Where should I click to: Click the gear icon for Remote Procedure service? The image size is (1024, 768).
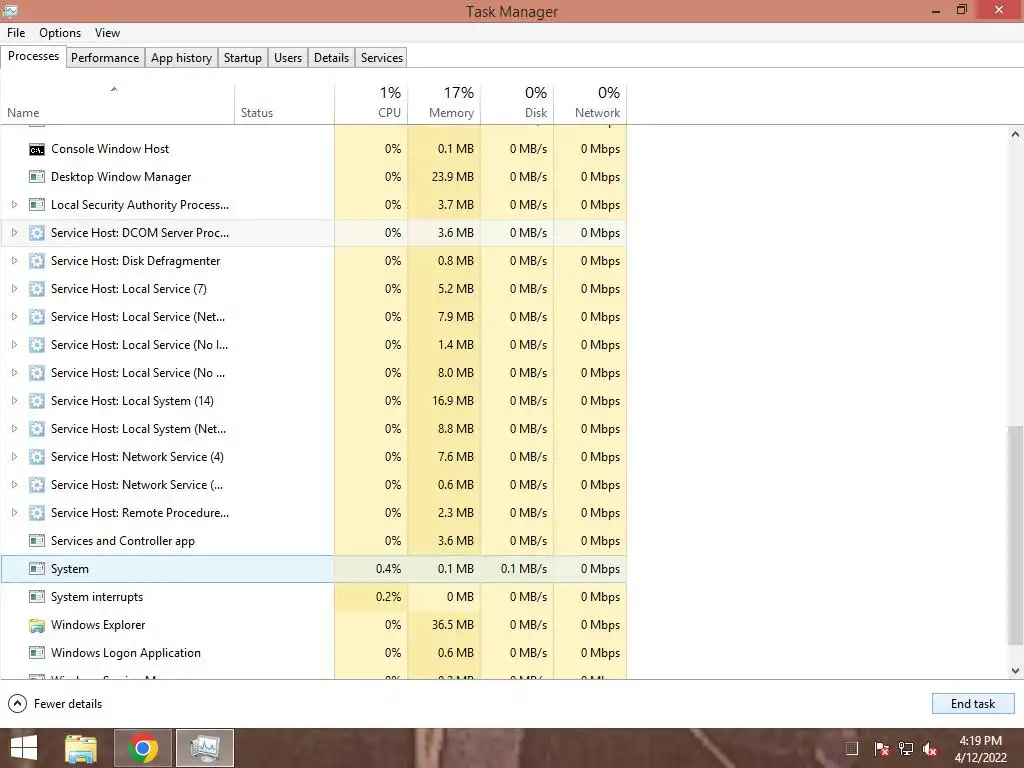pyautogui.click(x=37, y=513)
